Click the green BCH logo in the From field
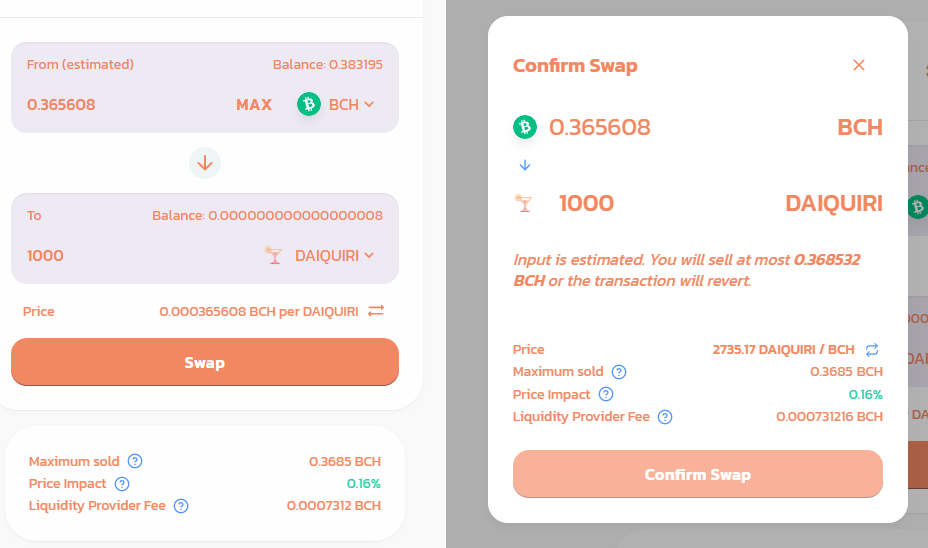 coord(308,104)
